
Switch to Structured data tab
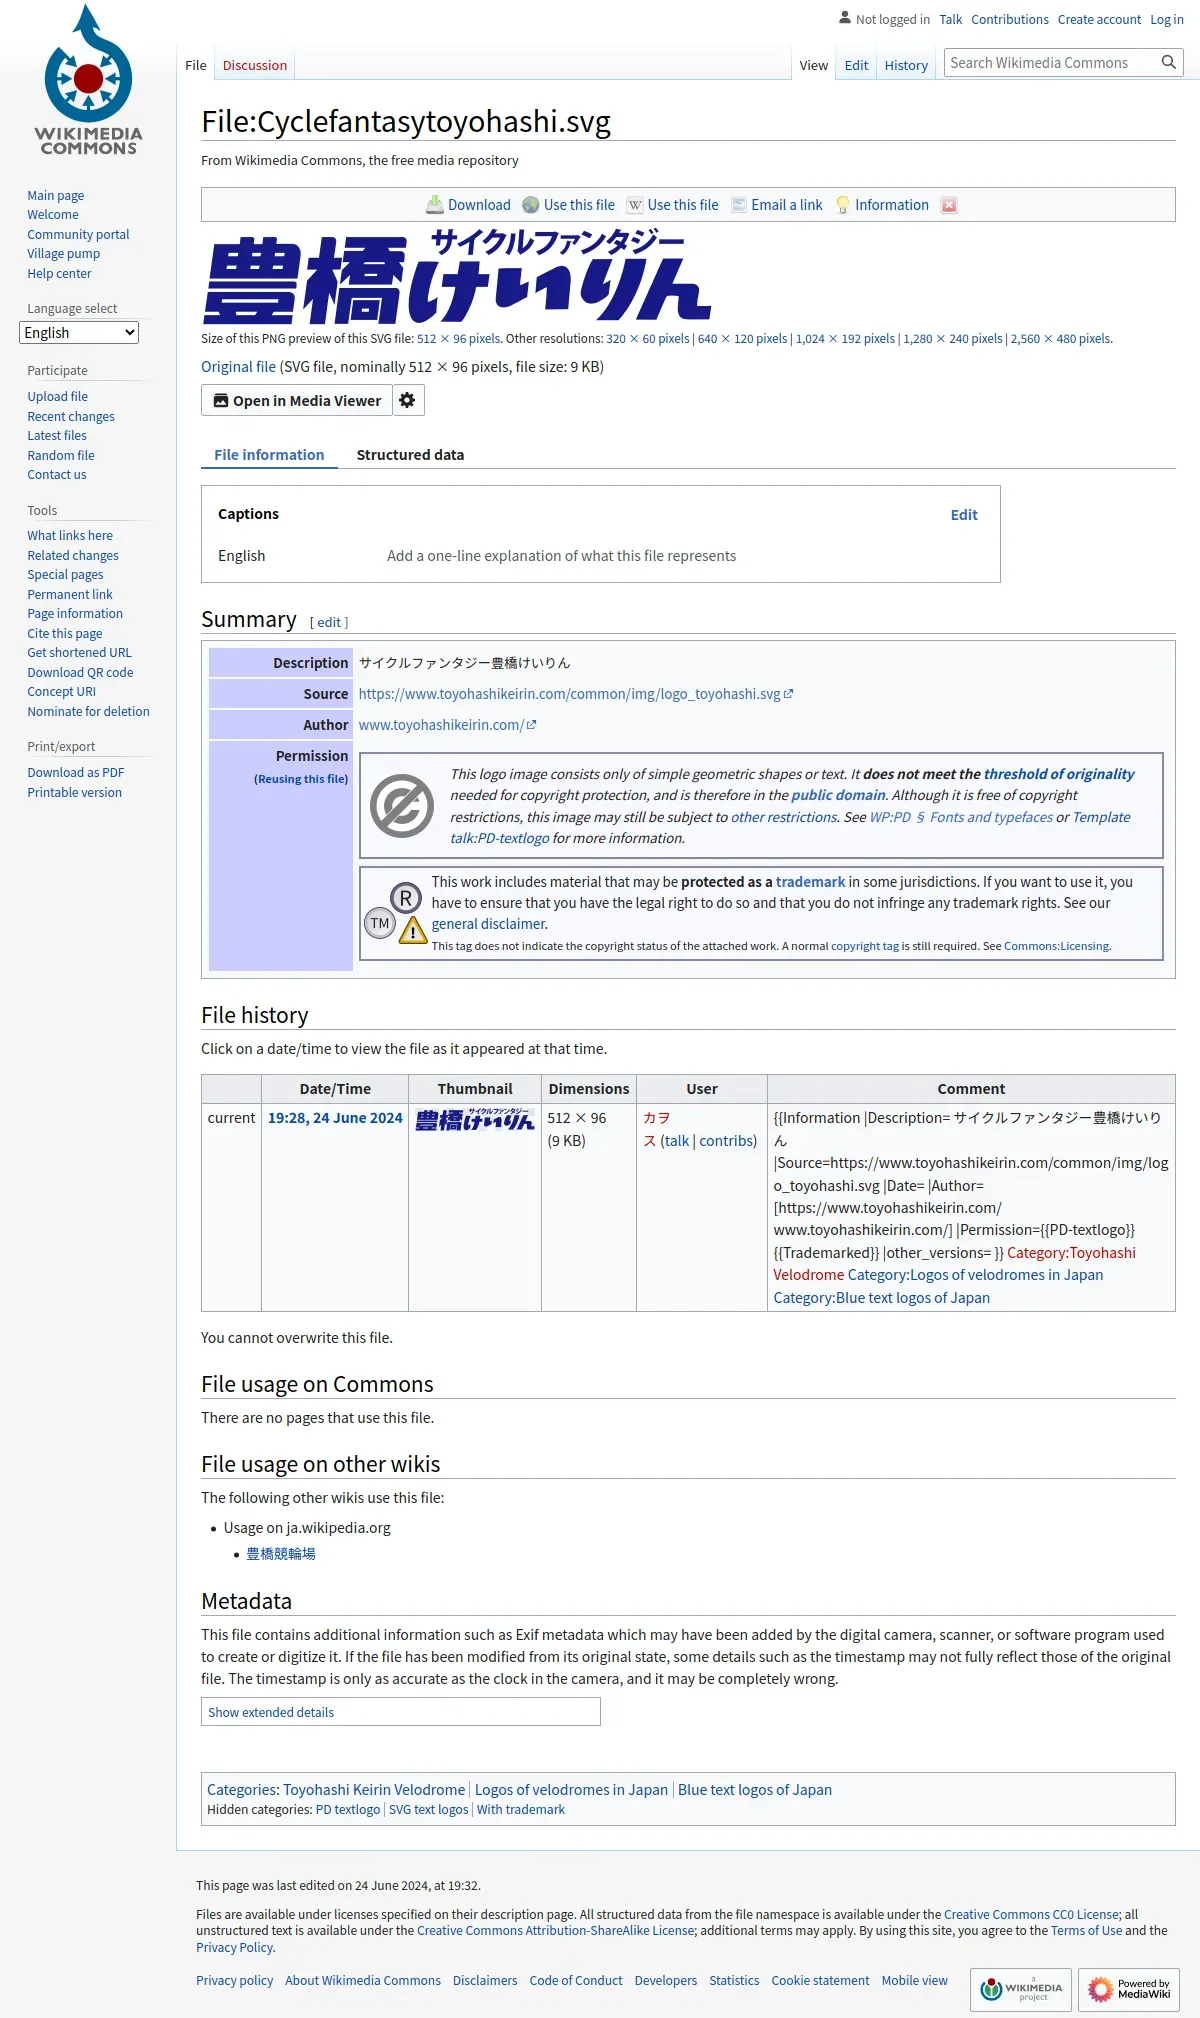[410, 455]
